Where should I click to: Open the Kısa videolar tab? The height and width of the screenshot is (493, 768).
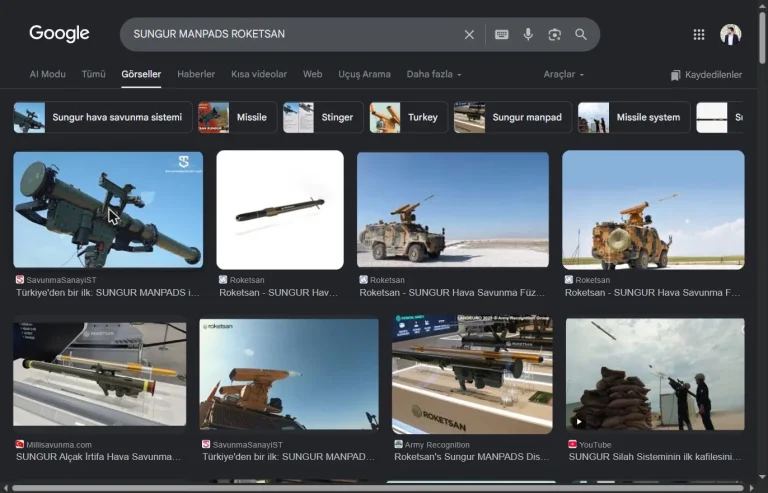(259, 74)
